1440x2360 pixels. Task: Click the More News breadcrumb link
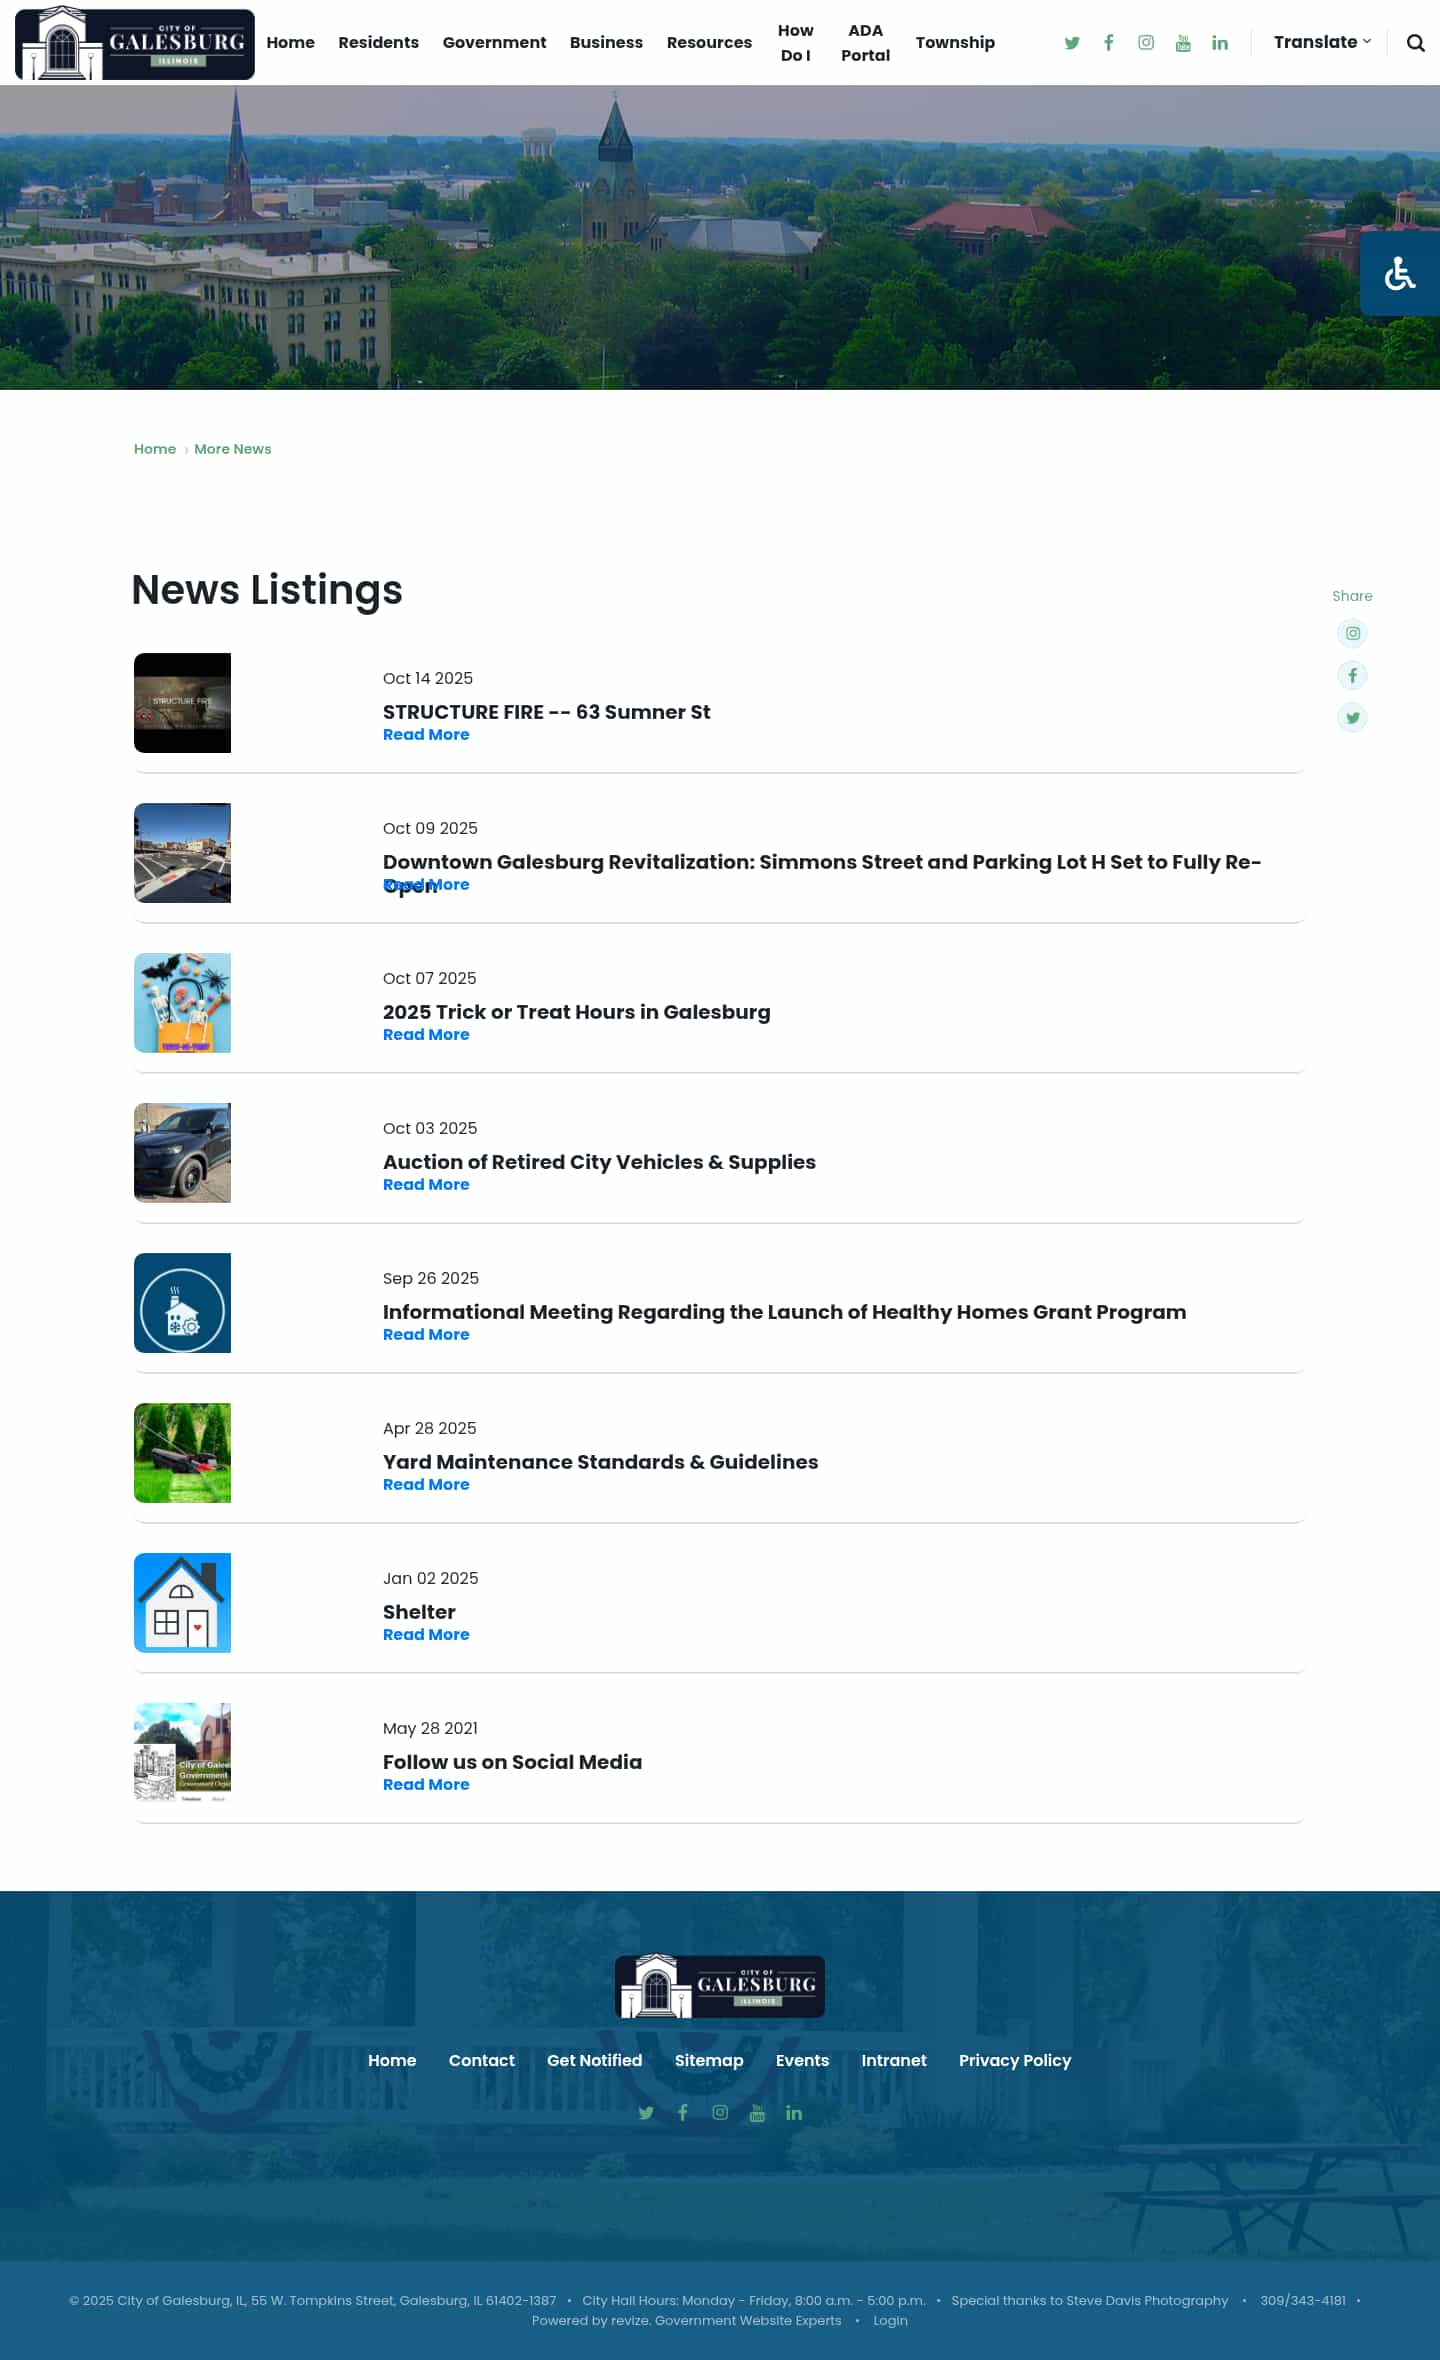233,449
